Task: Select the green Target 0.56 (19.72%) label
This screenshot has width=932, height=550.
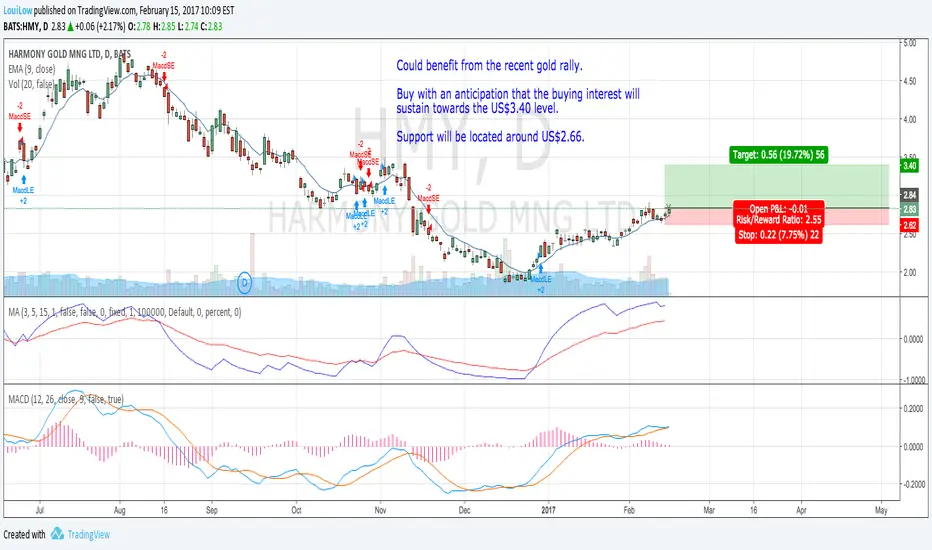Action: [779, 155]
